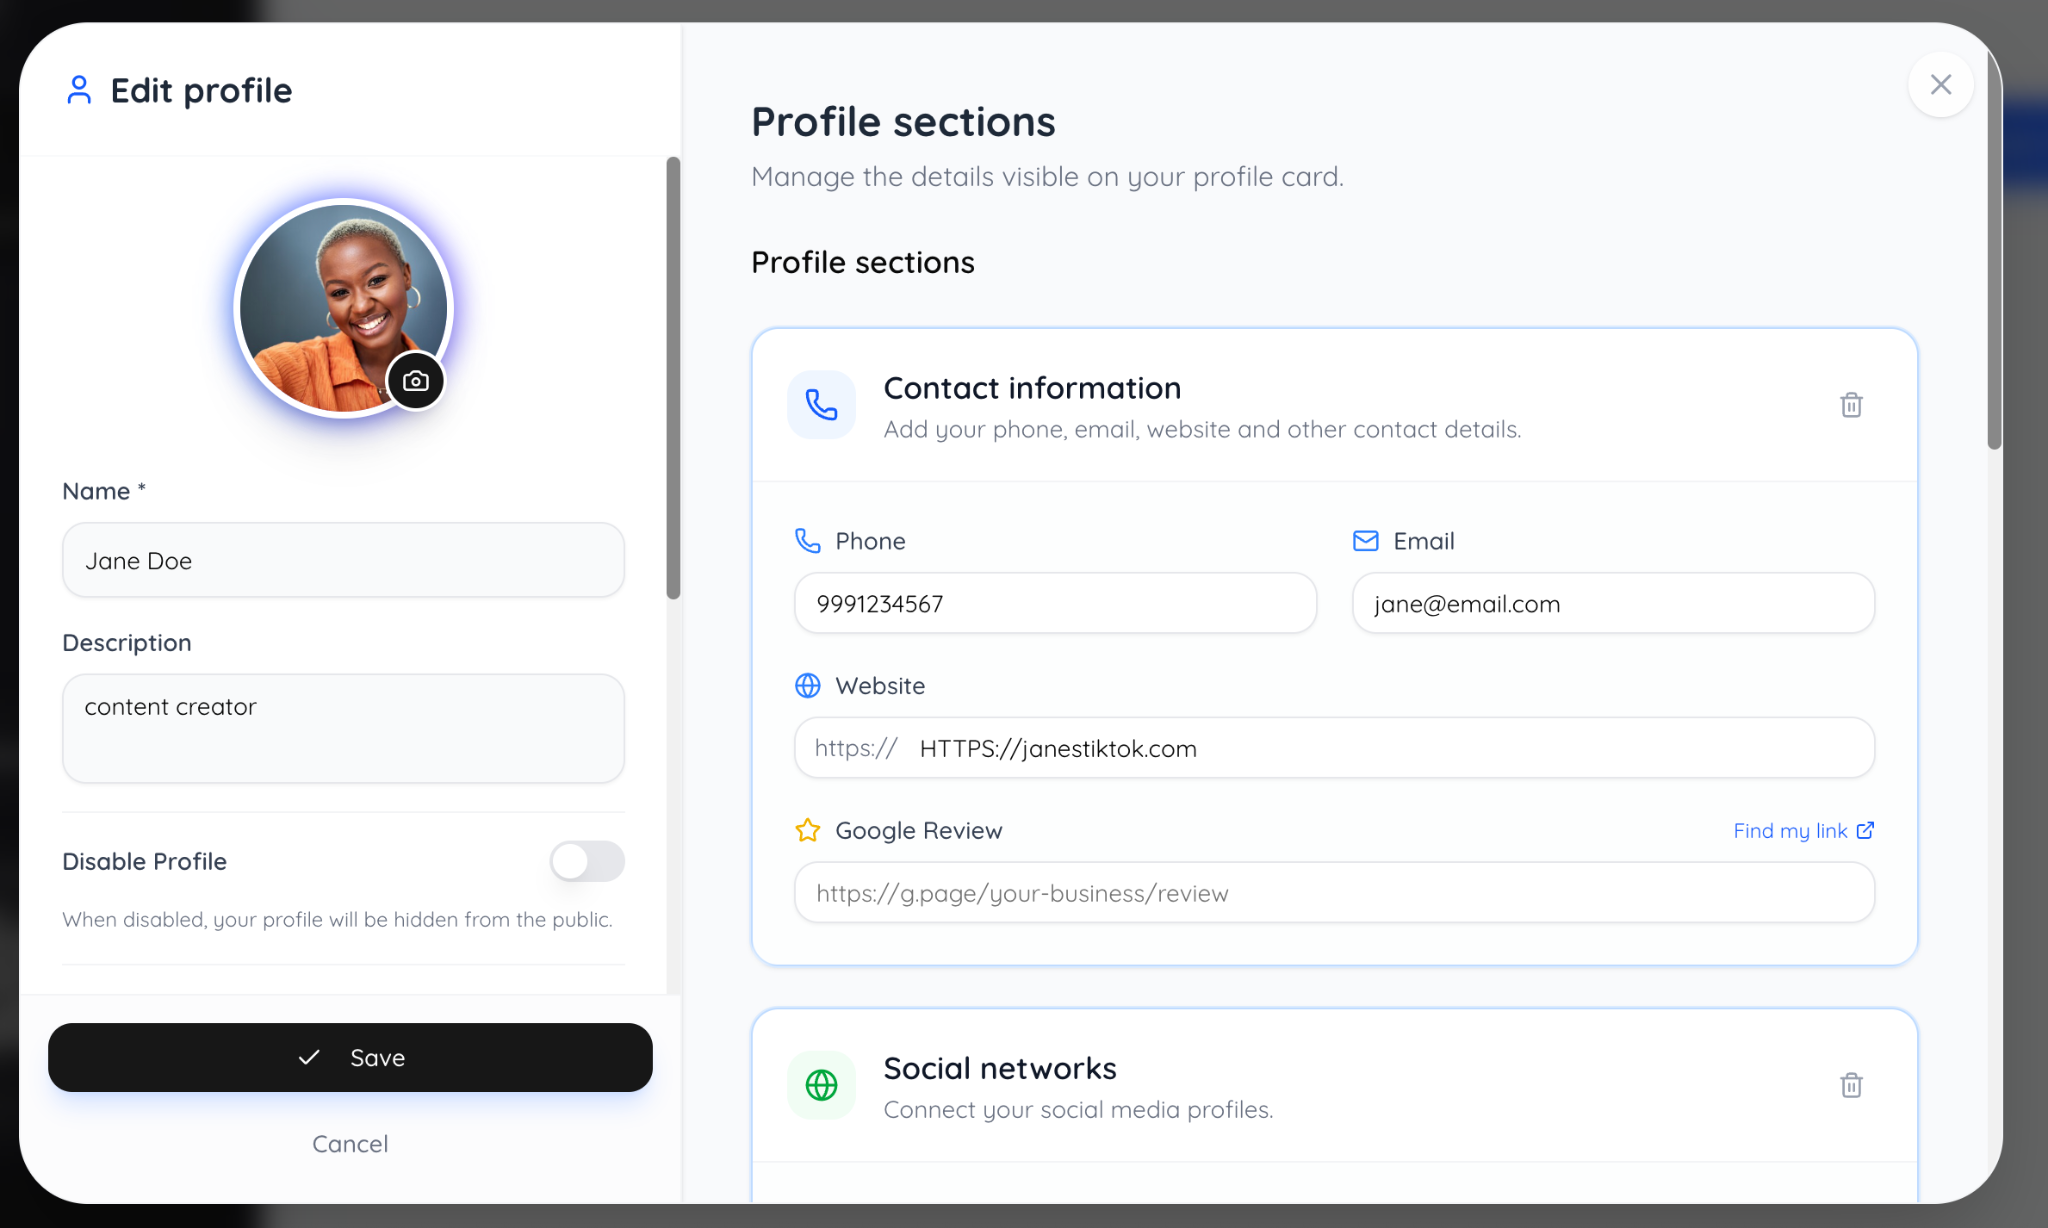Image resolution: width=2048 pixels, height=1228 pixels.
Task: Click the camera icon on the profile photo
Action: 417,380
